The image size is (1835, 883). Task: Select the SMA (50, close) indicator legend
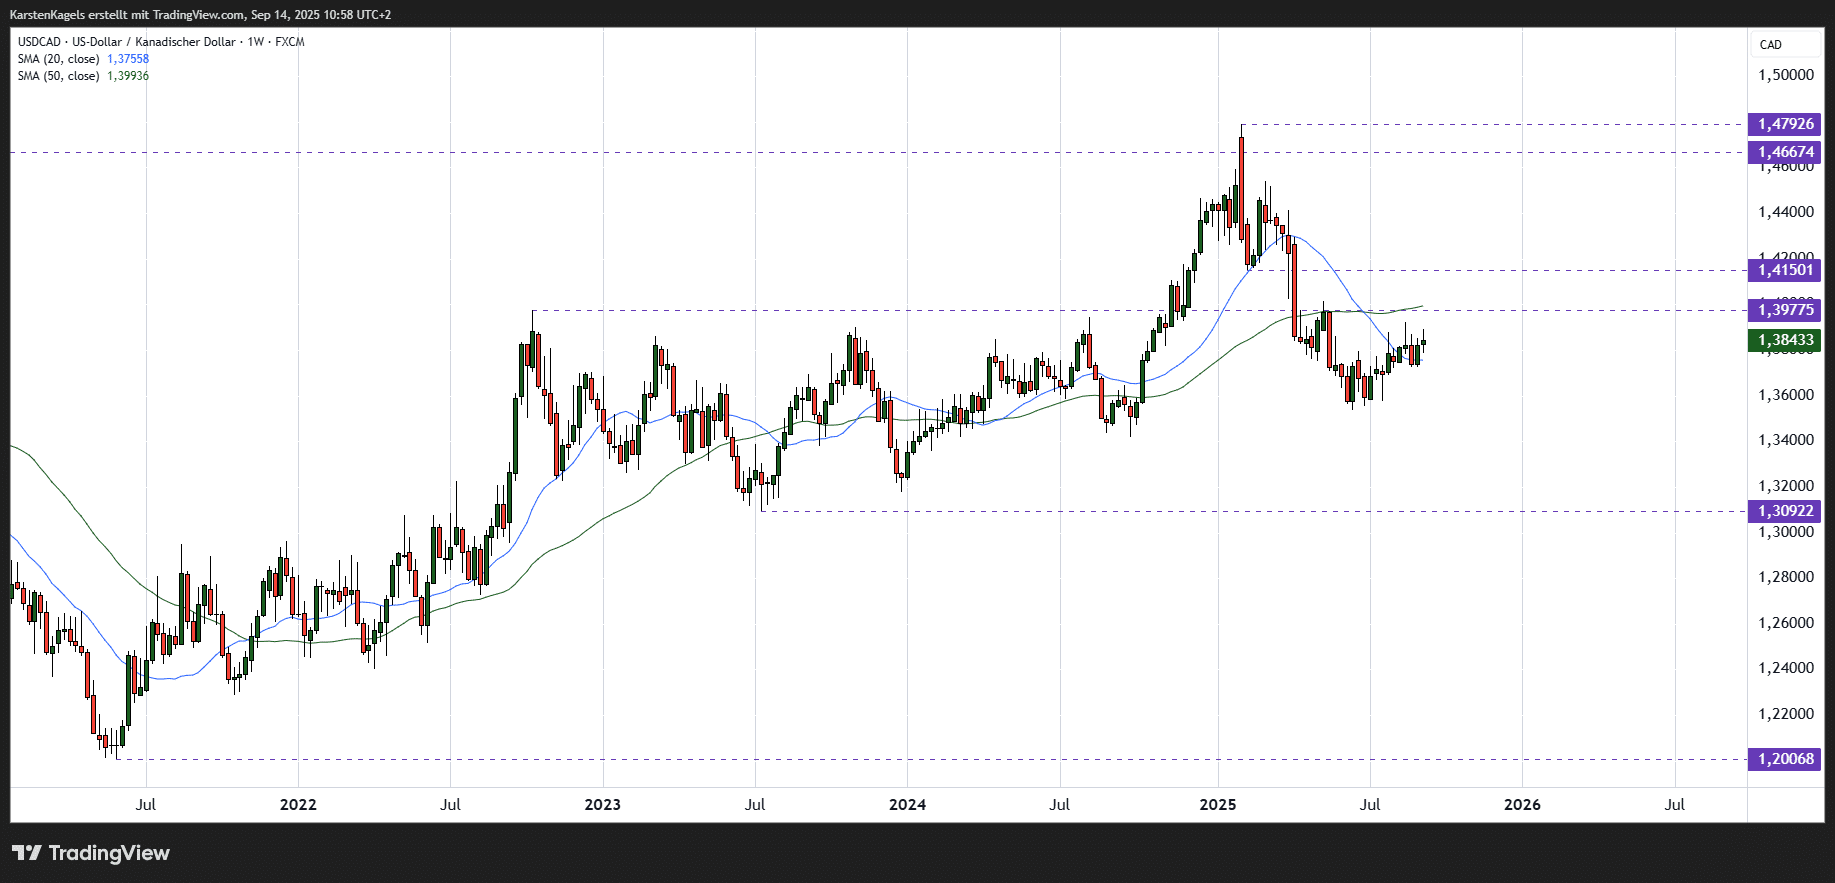[58, 76]
